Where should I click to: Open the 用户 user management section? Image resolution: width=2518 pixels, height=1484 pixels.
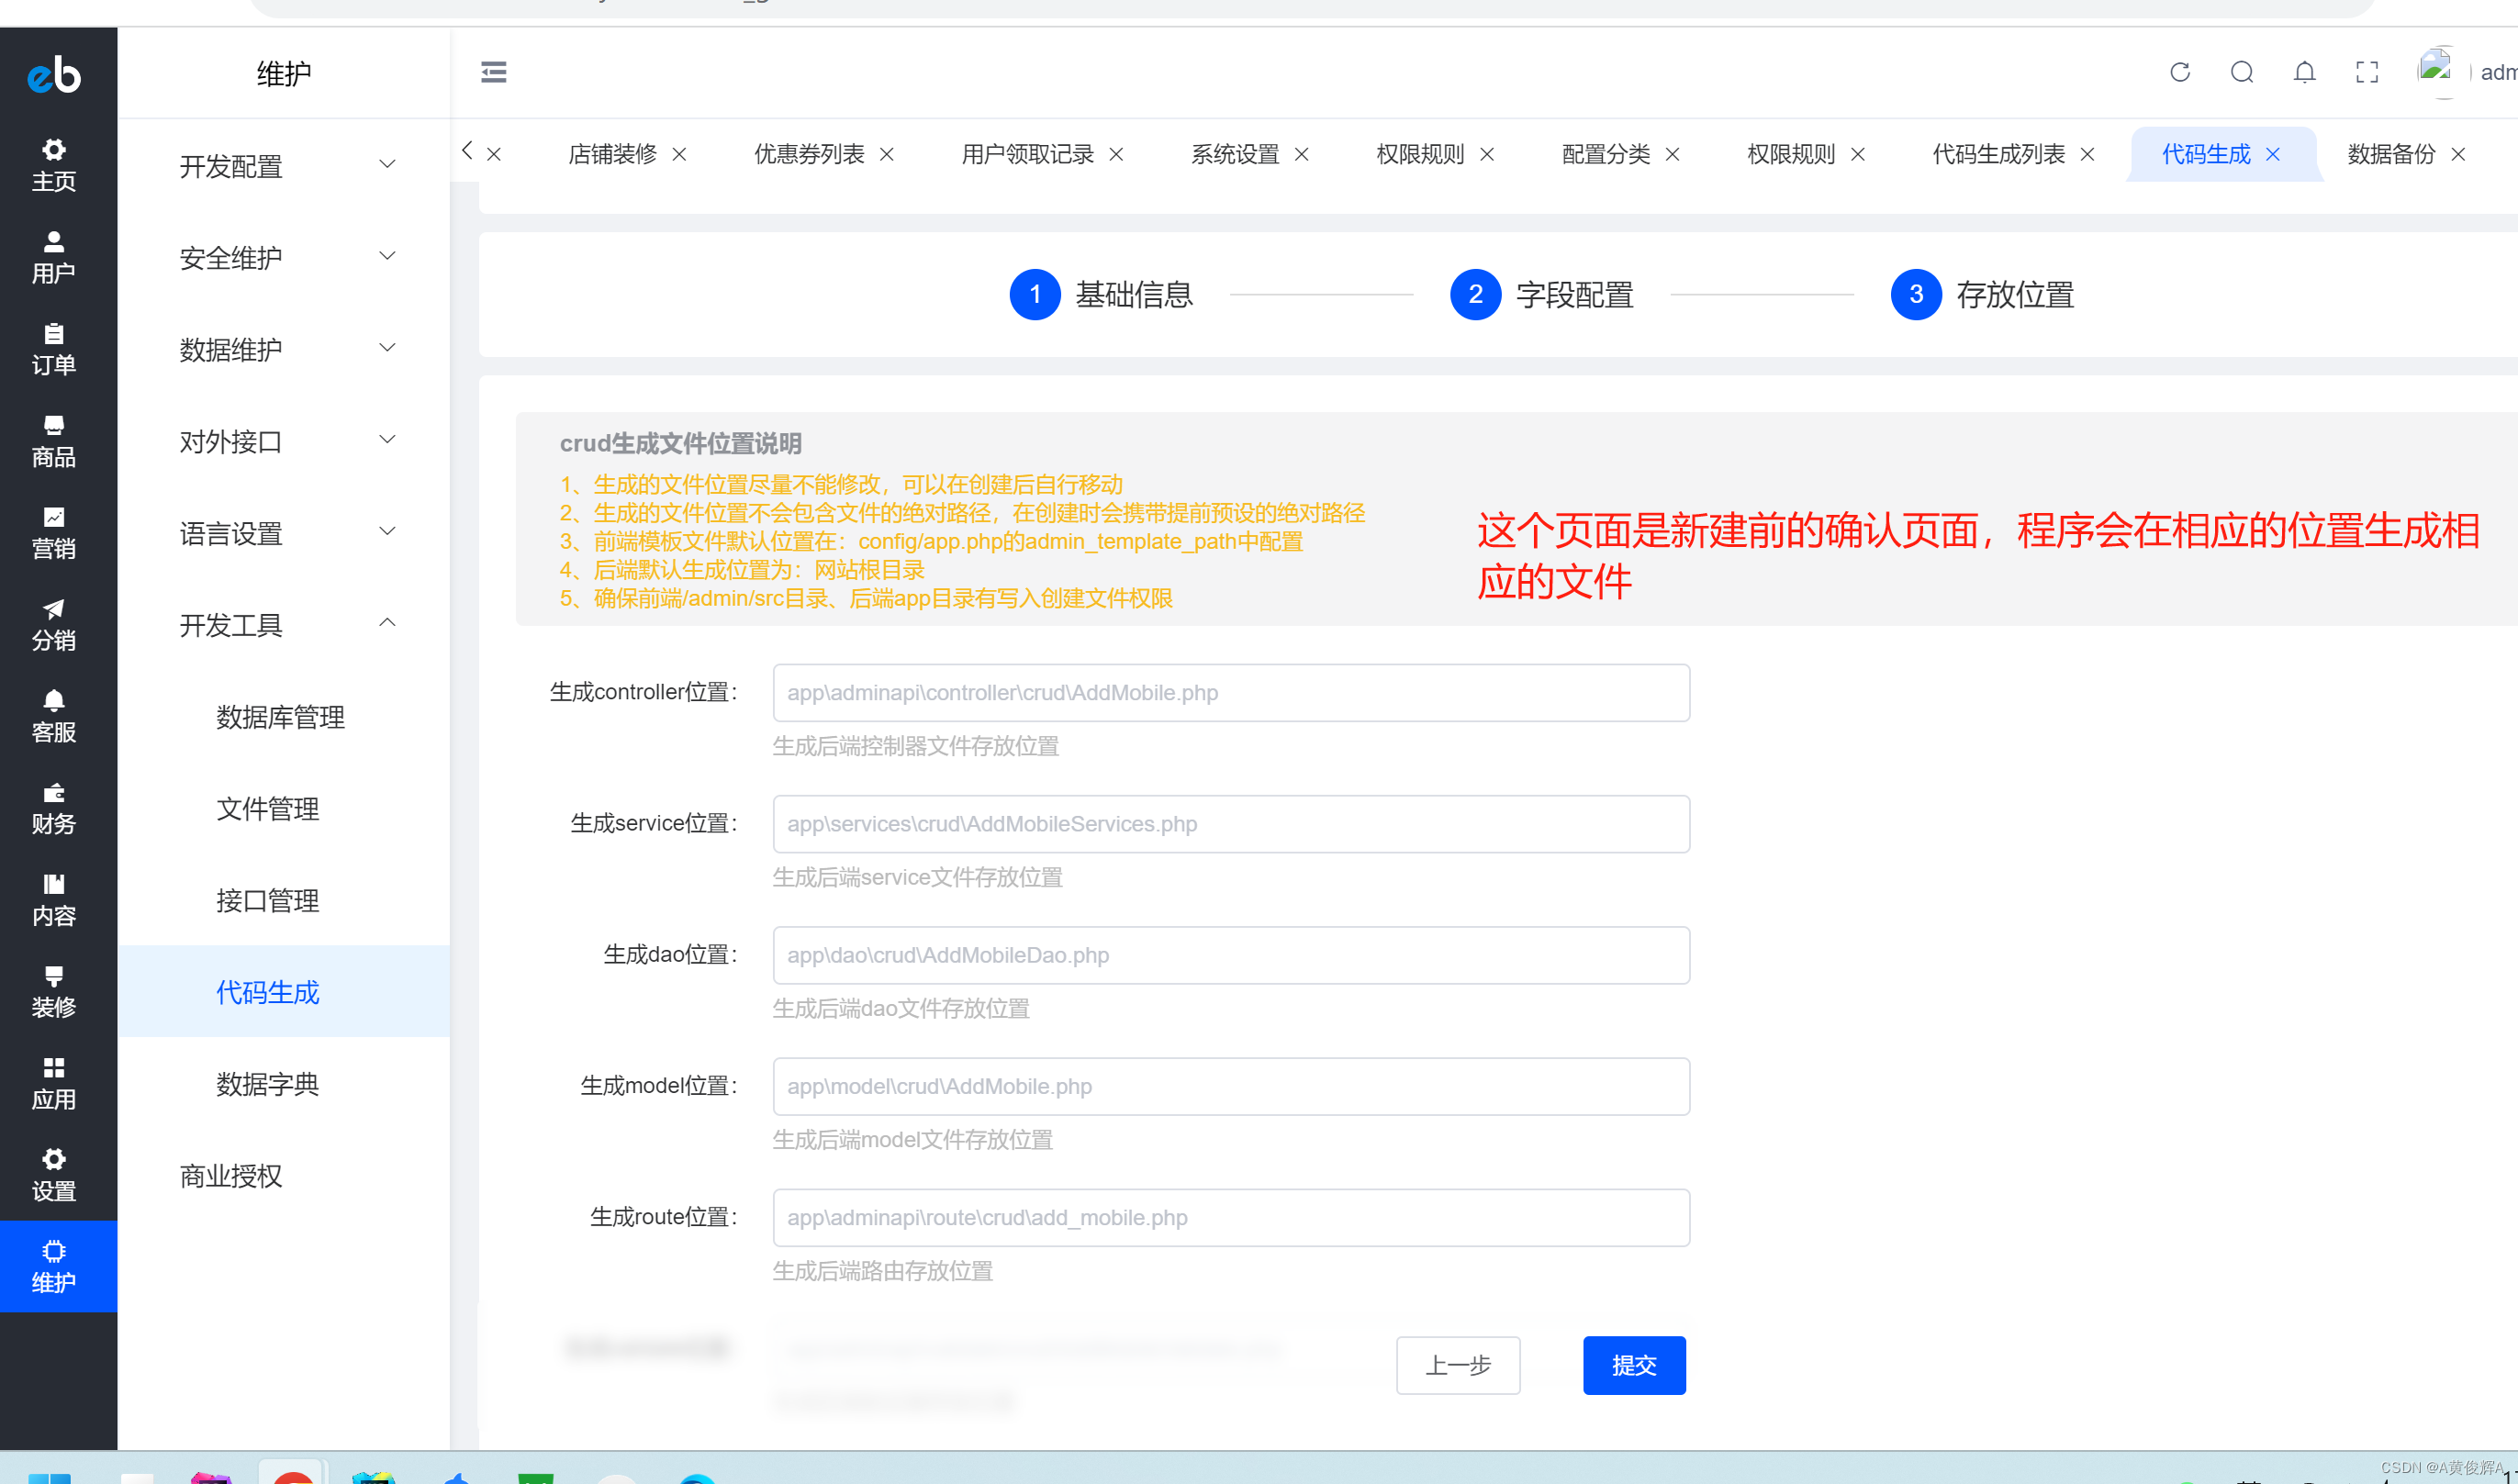[54, 257]
